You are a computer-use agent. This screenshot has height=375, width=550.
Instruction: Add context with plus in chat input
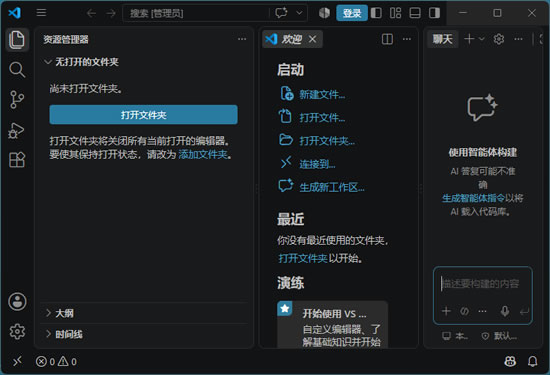pyautogui.click(x=446, y=311)
